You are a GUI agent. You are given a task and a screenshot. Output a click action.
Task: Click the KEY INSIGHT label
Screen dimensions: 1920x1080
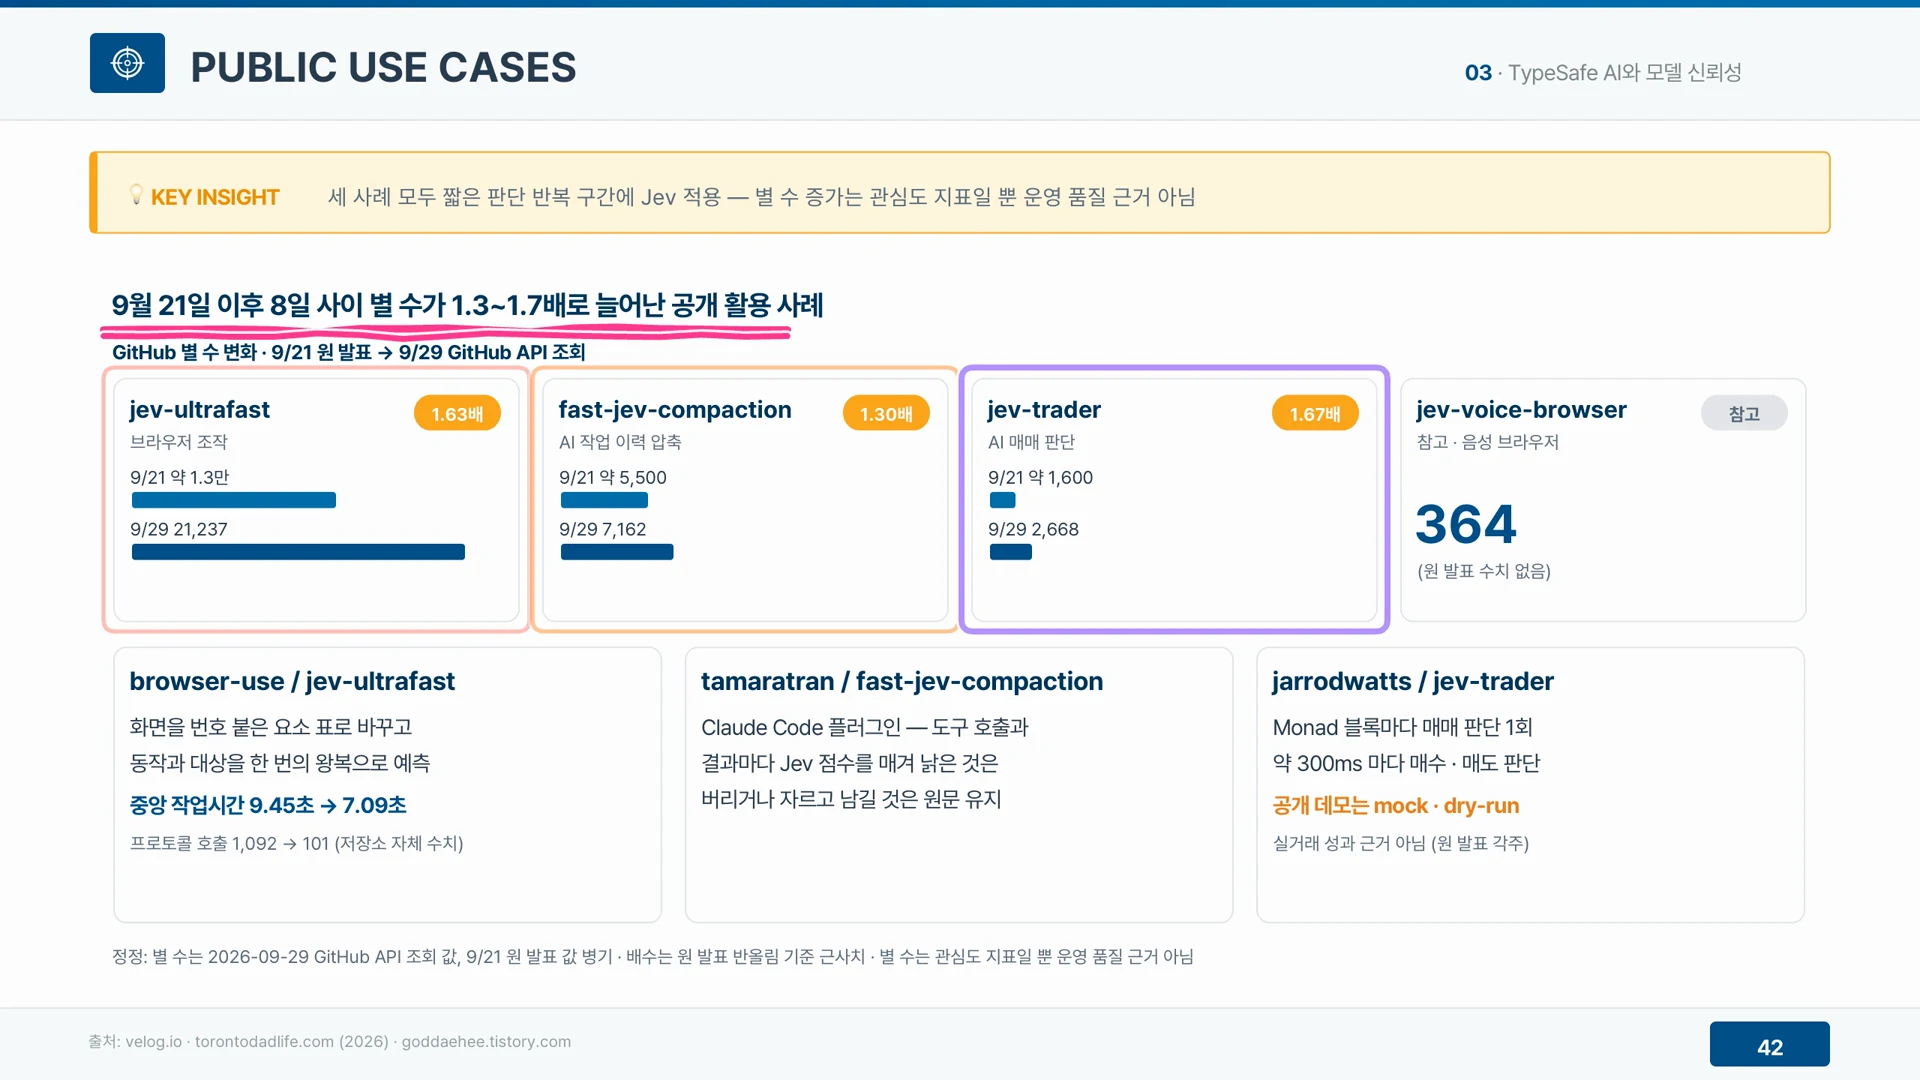[215, 197]
